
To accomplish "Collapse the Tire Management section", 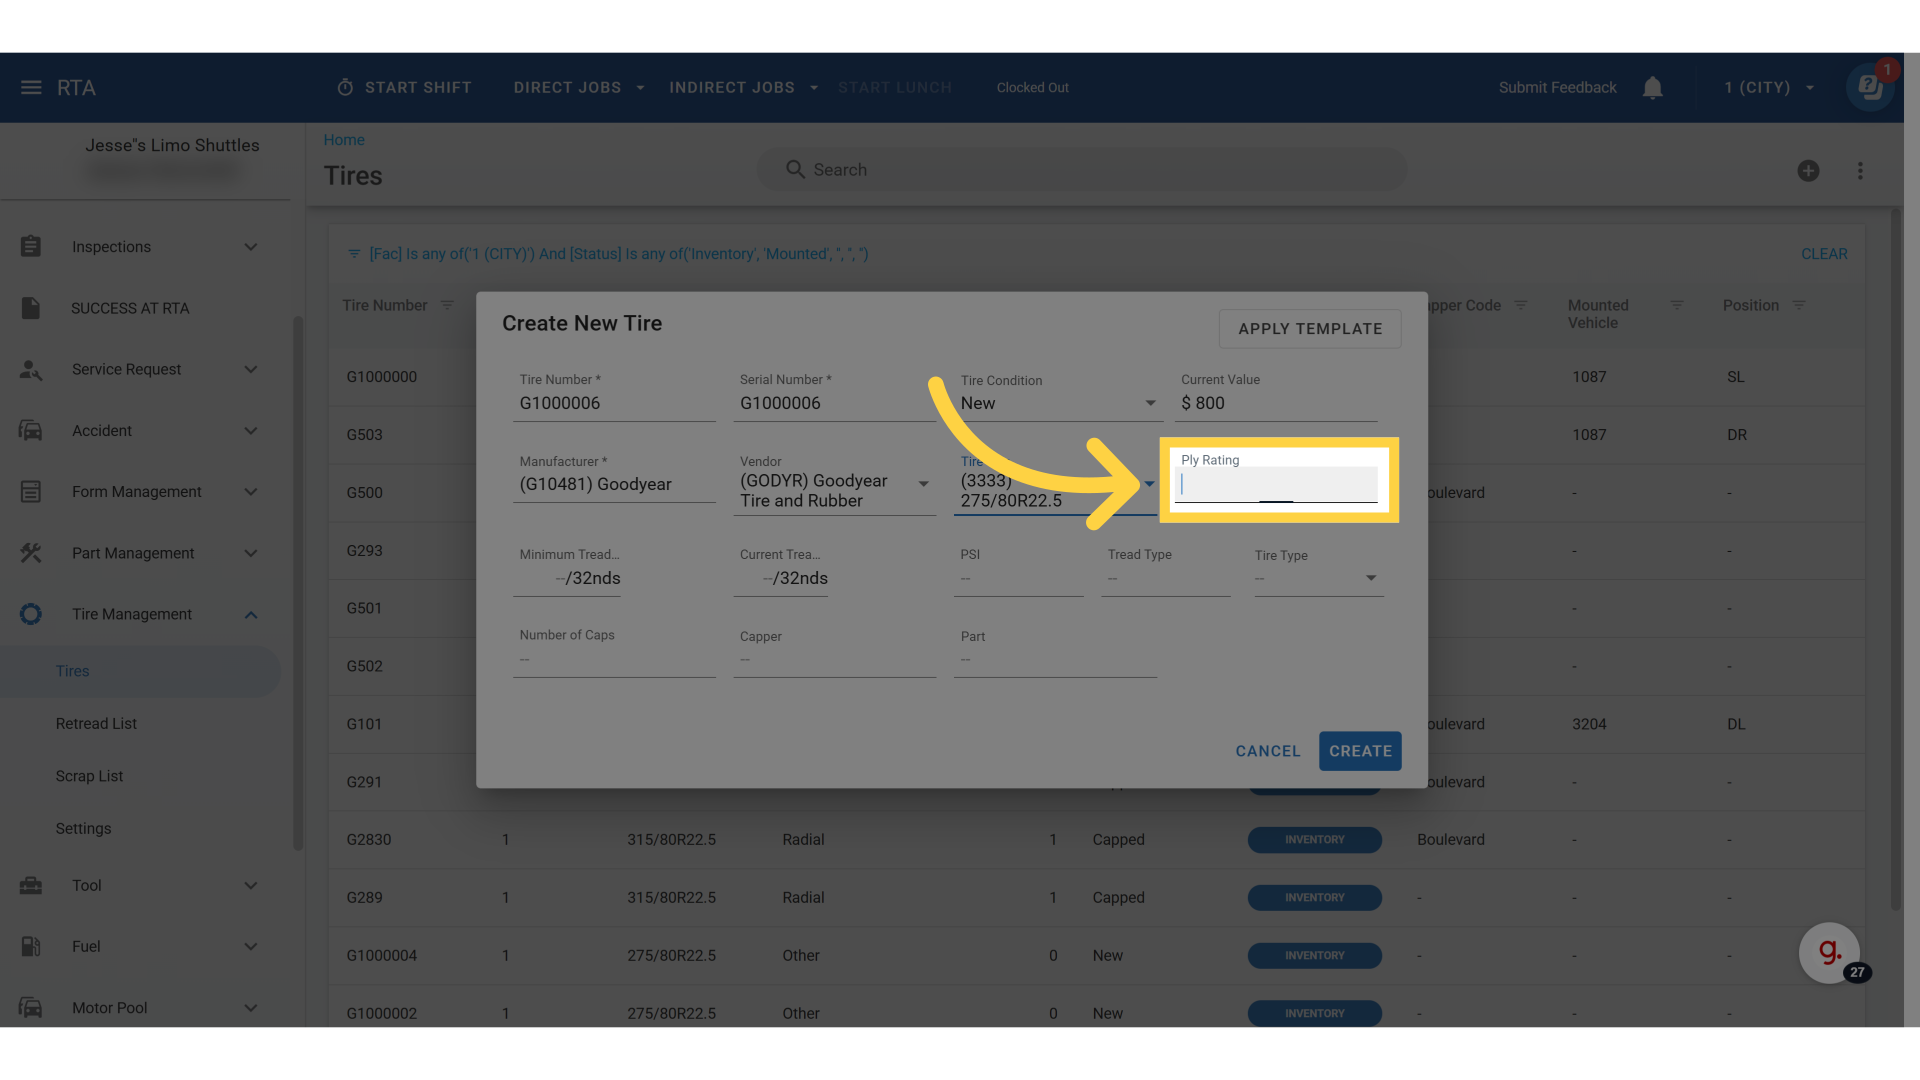I will pyautogui.click(x=251, y=615).
